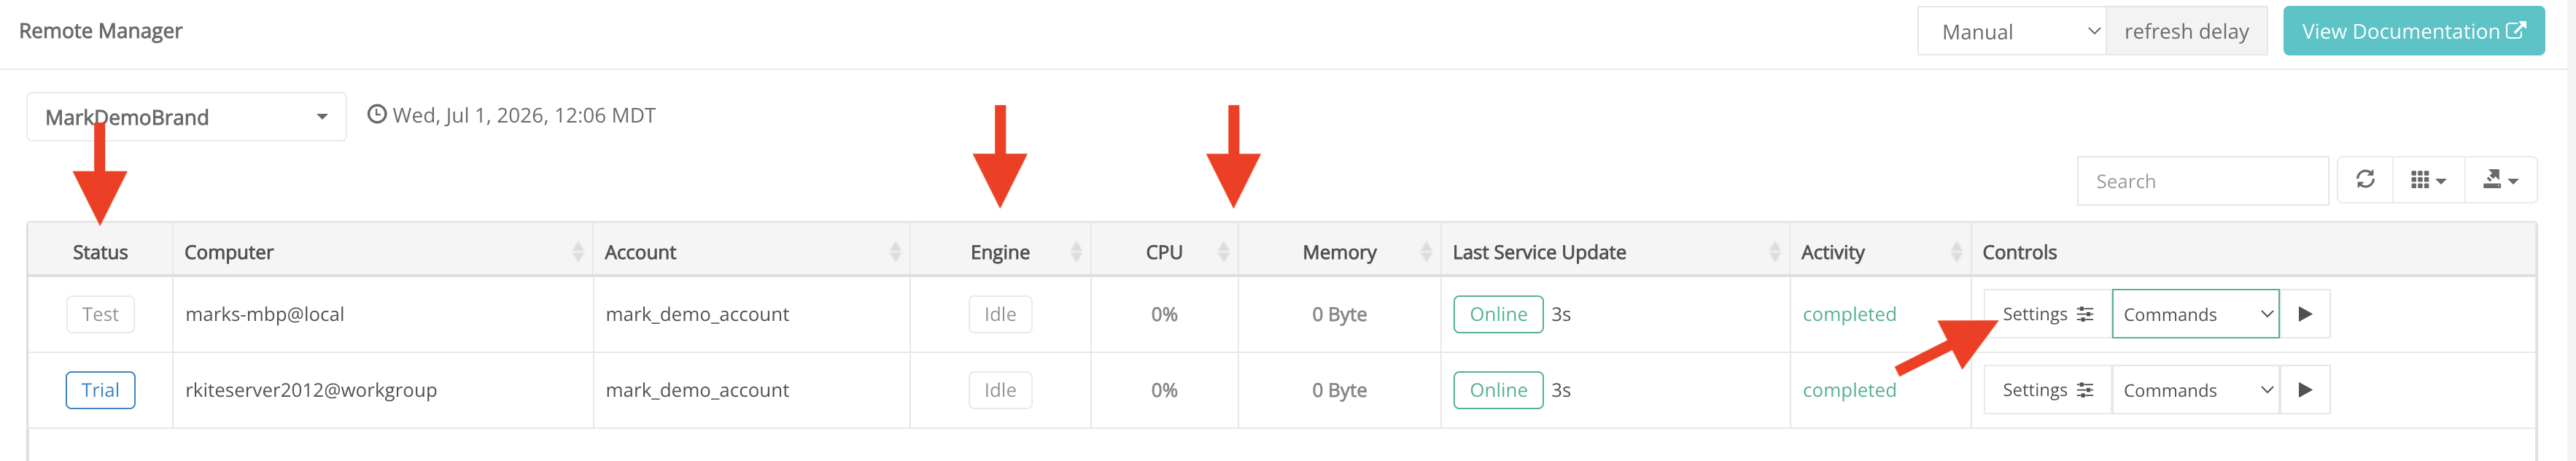2576x461 pixels.
Task: Click into the Search field
Action: (x=2202, y=181)
